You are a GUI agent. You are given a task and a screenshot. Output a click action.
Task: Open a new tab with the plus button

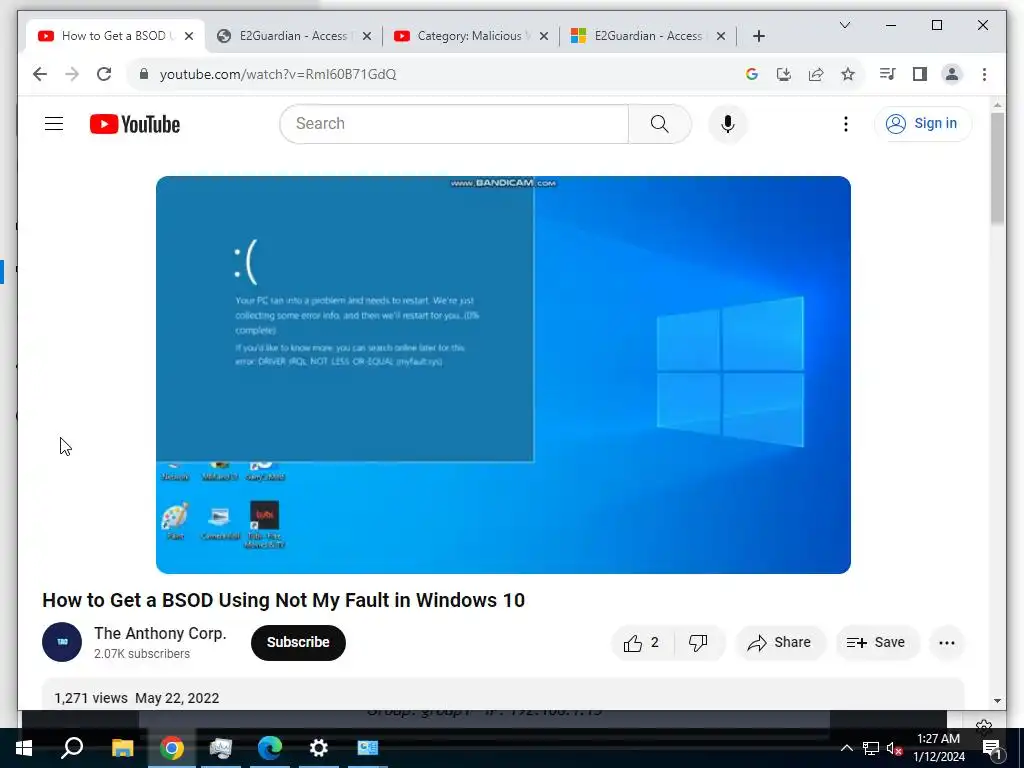(758, 36)
